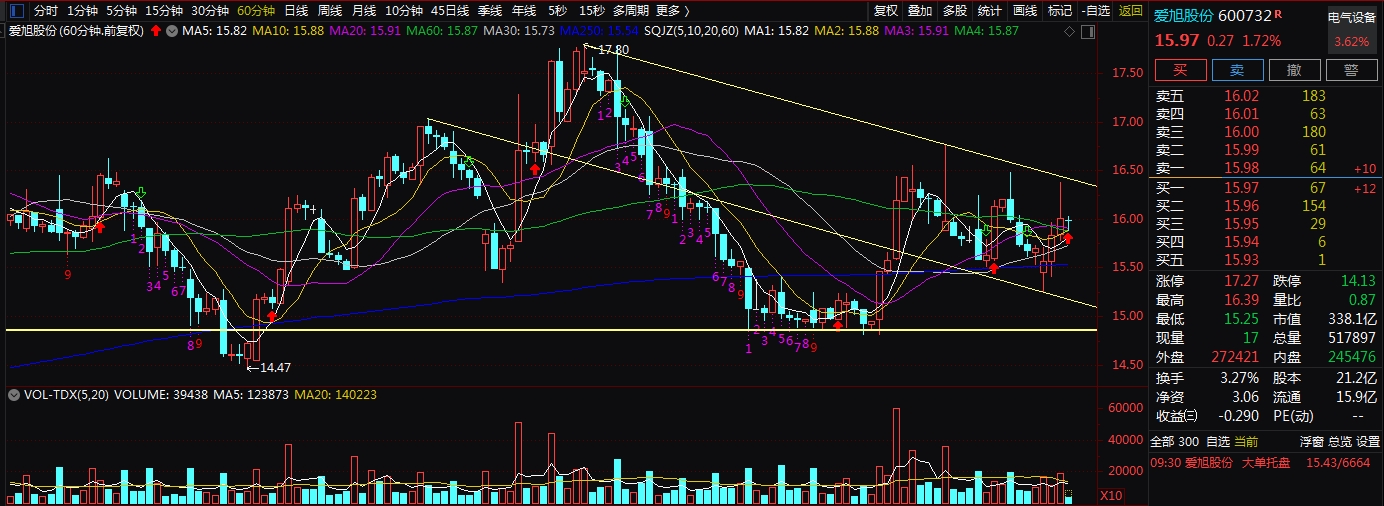Select the 10分钟 period
The height and width of the screenshot is (506, 1384).
click(x=404, y=10)
